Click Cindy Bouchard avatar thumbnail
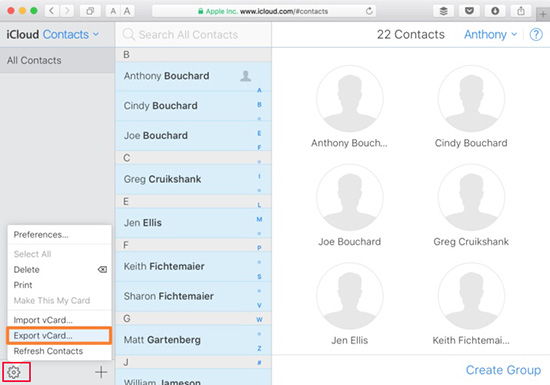 471,99
